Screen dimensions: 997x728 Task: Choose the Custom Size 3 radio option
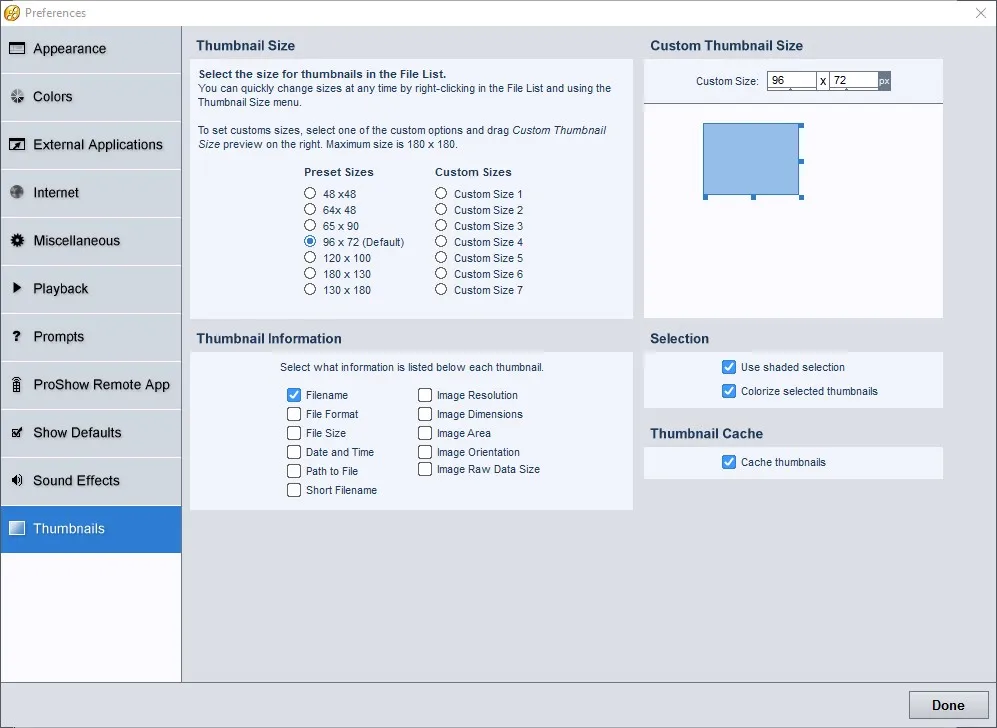pyautogui.click(x=441, y=225)
